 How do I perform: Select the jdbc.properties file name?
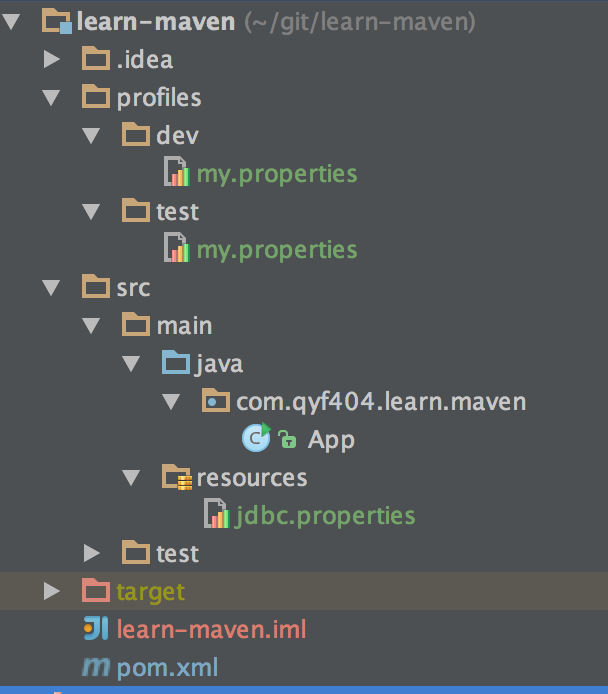coord(325,517)
